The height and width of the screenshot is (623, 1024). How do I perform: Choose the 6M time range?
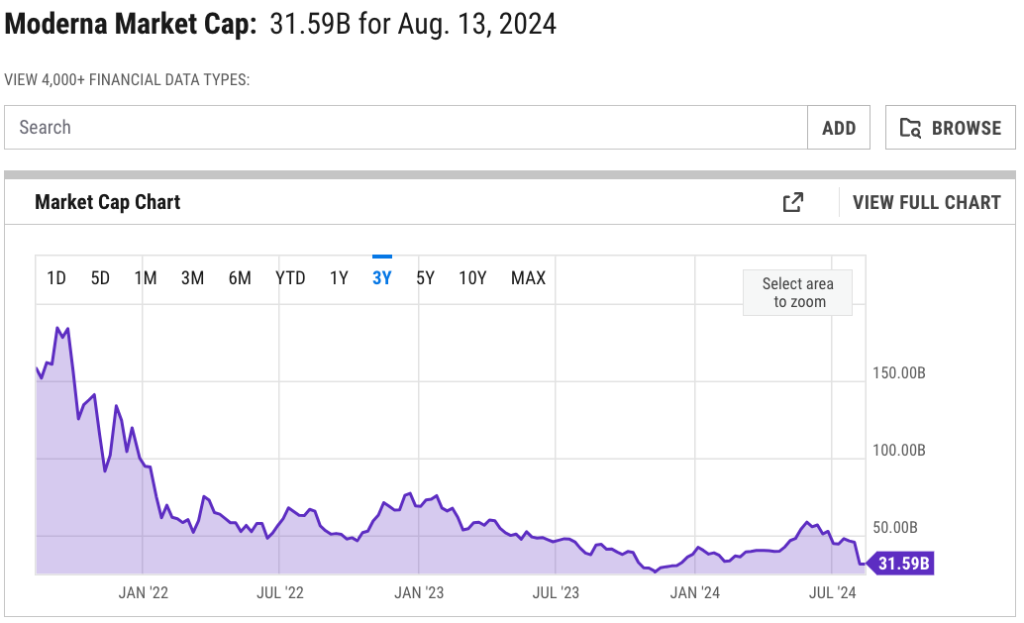click(239, 278)
